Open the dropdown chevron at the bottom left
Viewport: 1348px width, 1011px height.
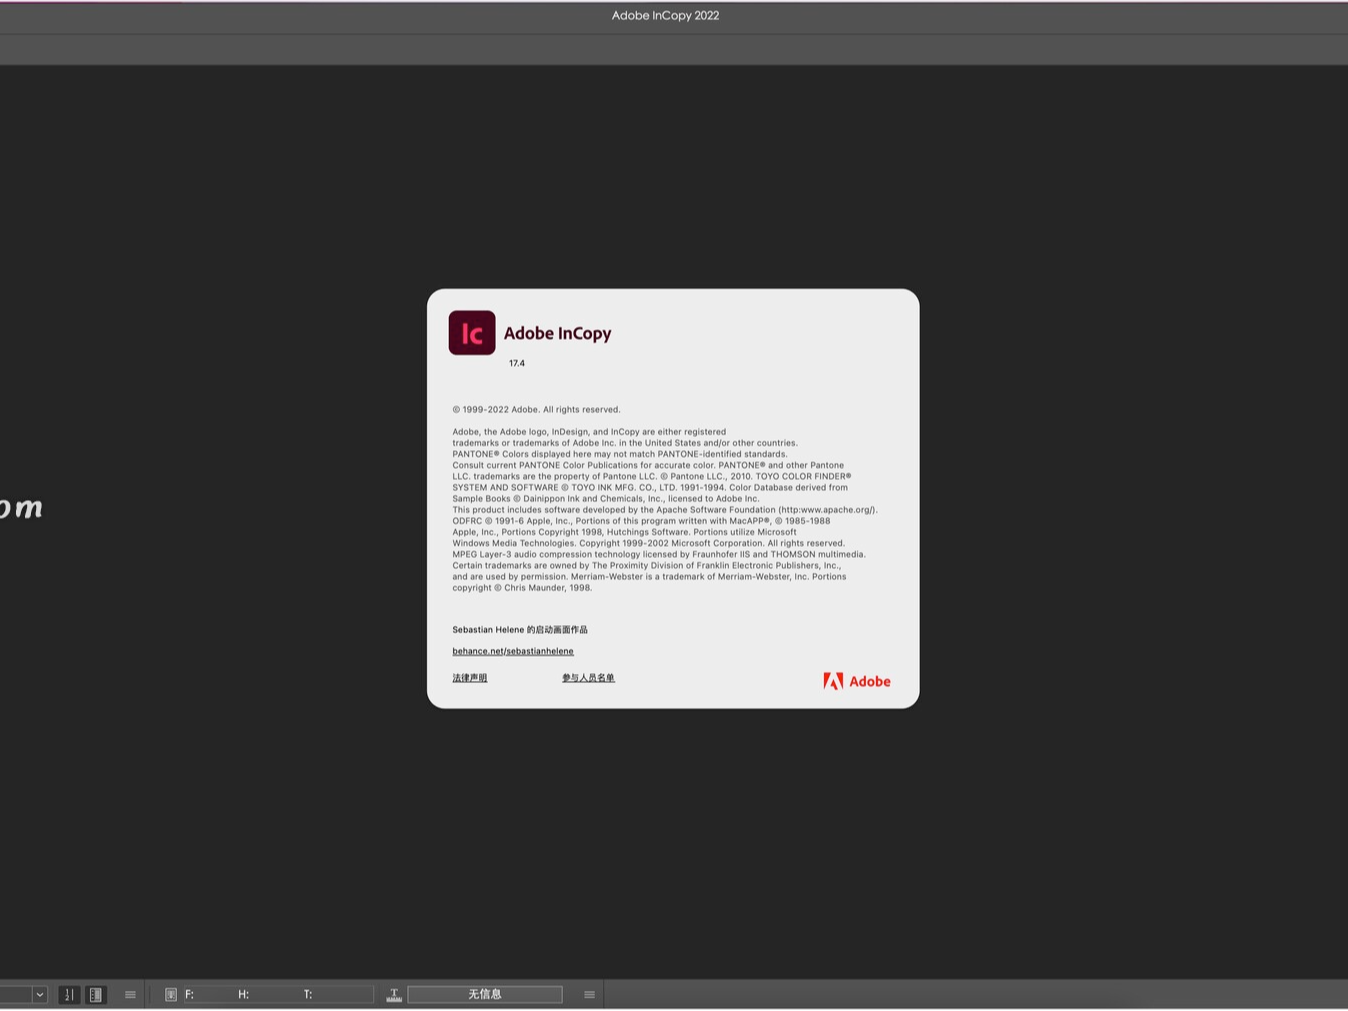[x=40, y=994]
